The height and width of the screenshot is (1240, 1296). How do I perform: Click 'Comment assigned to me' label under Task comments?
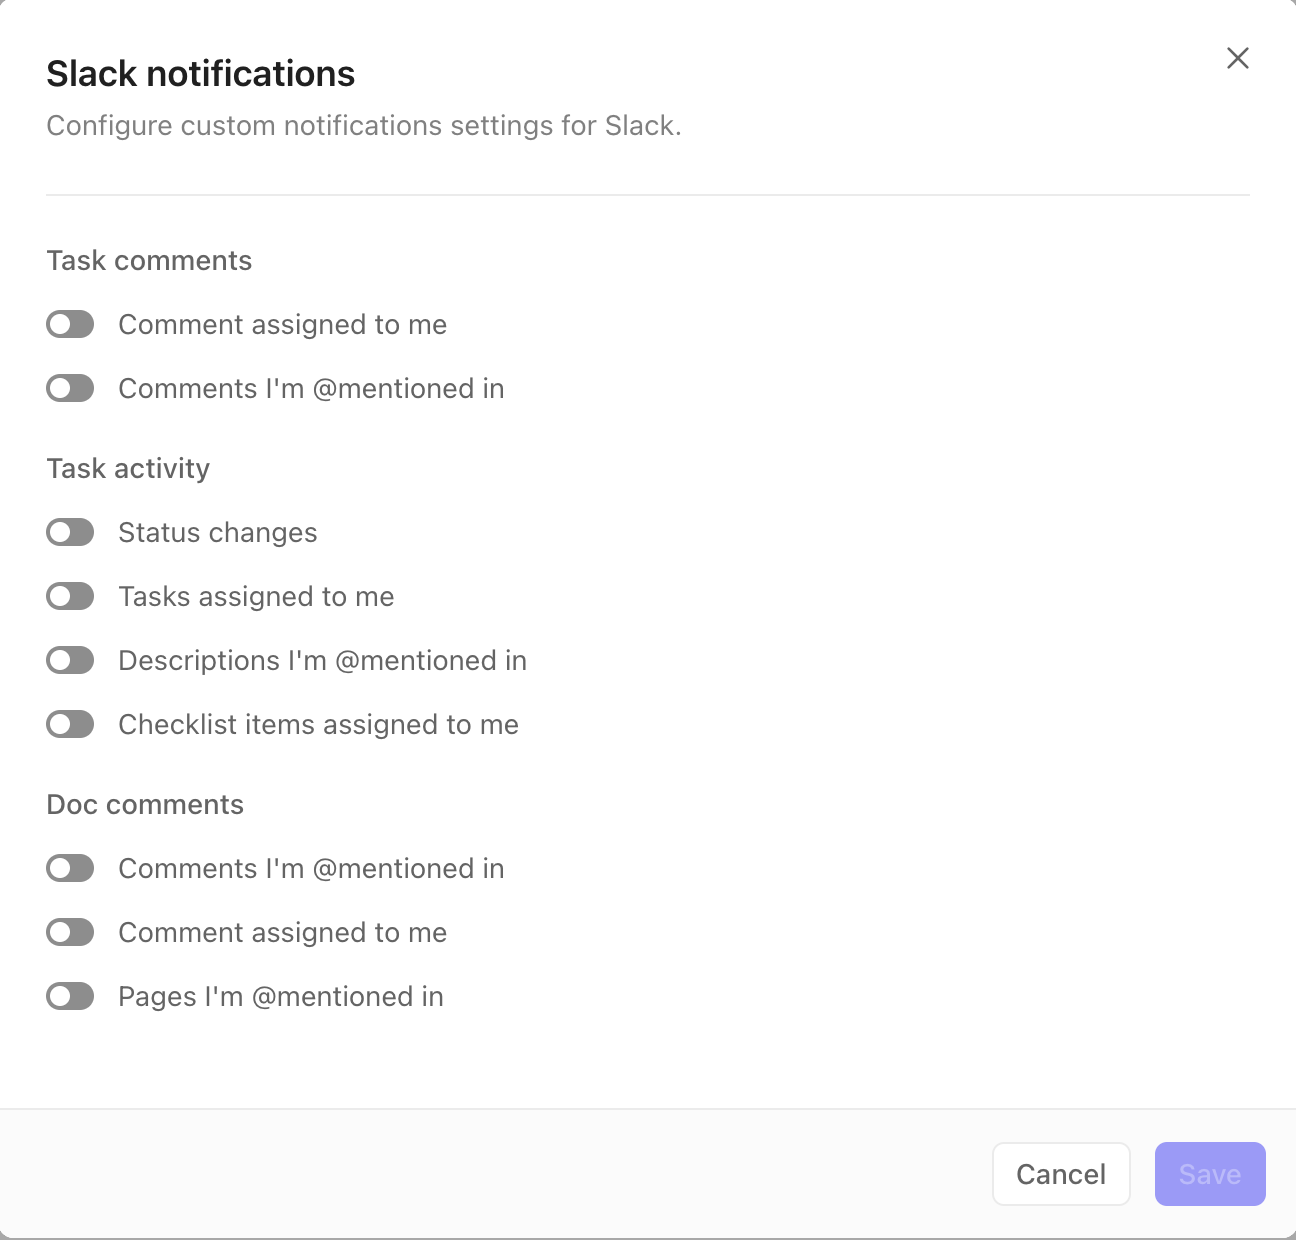[x=282, y=324]
